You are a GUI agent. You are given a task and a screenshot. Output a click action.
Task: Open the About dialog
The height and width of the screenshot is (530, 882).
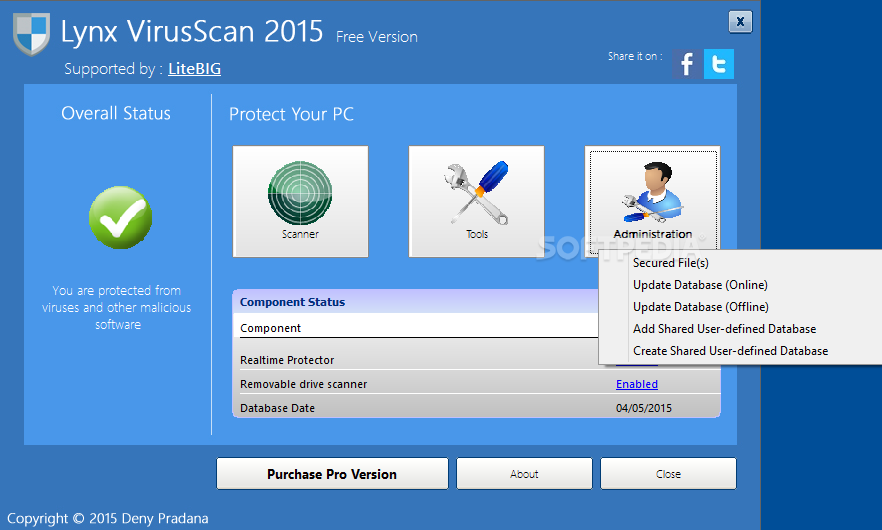(524, 474)
